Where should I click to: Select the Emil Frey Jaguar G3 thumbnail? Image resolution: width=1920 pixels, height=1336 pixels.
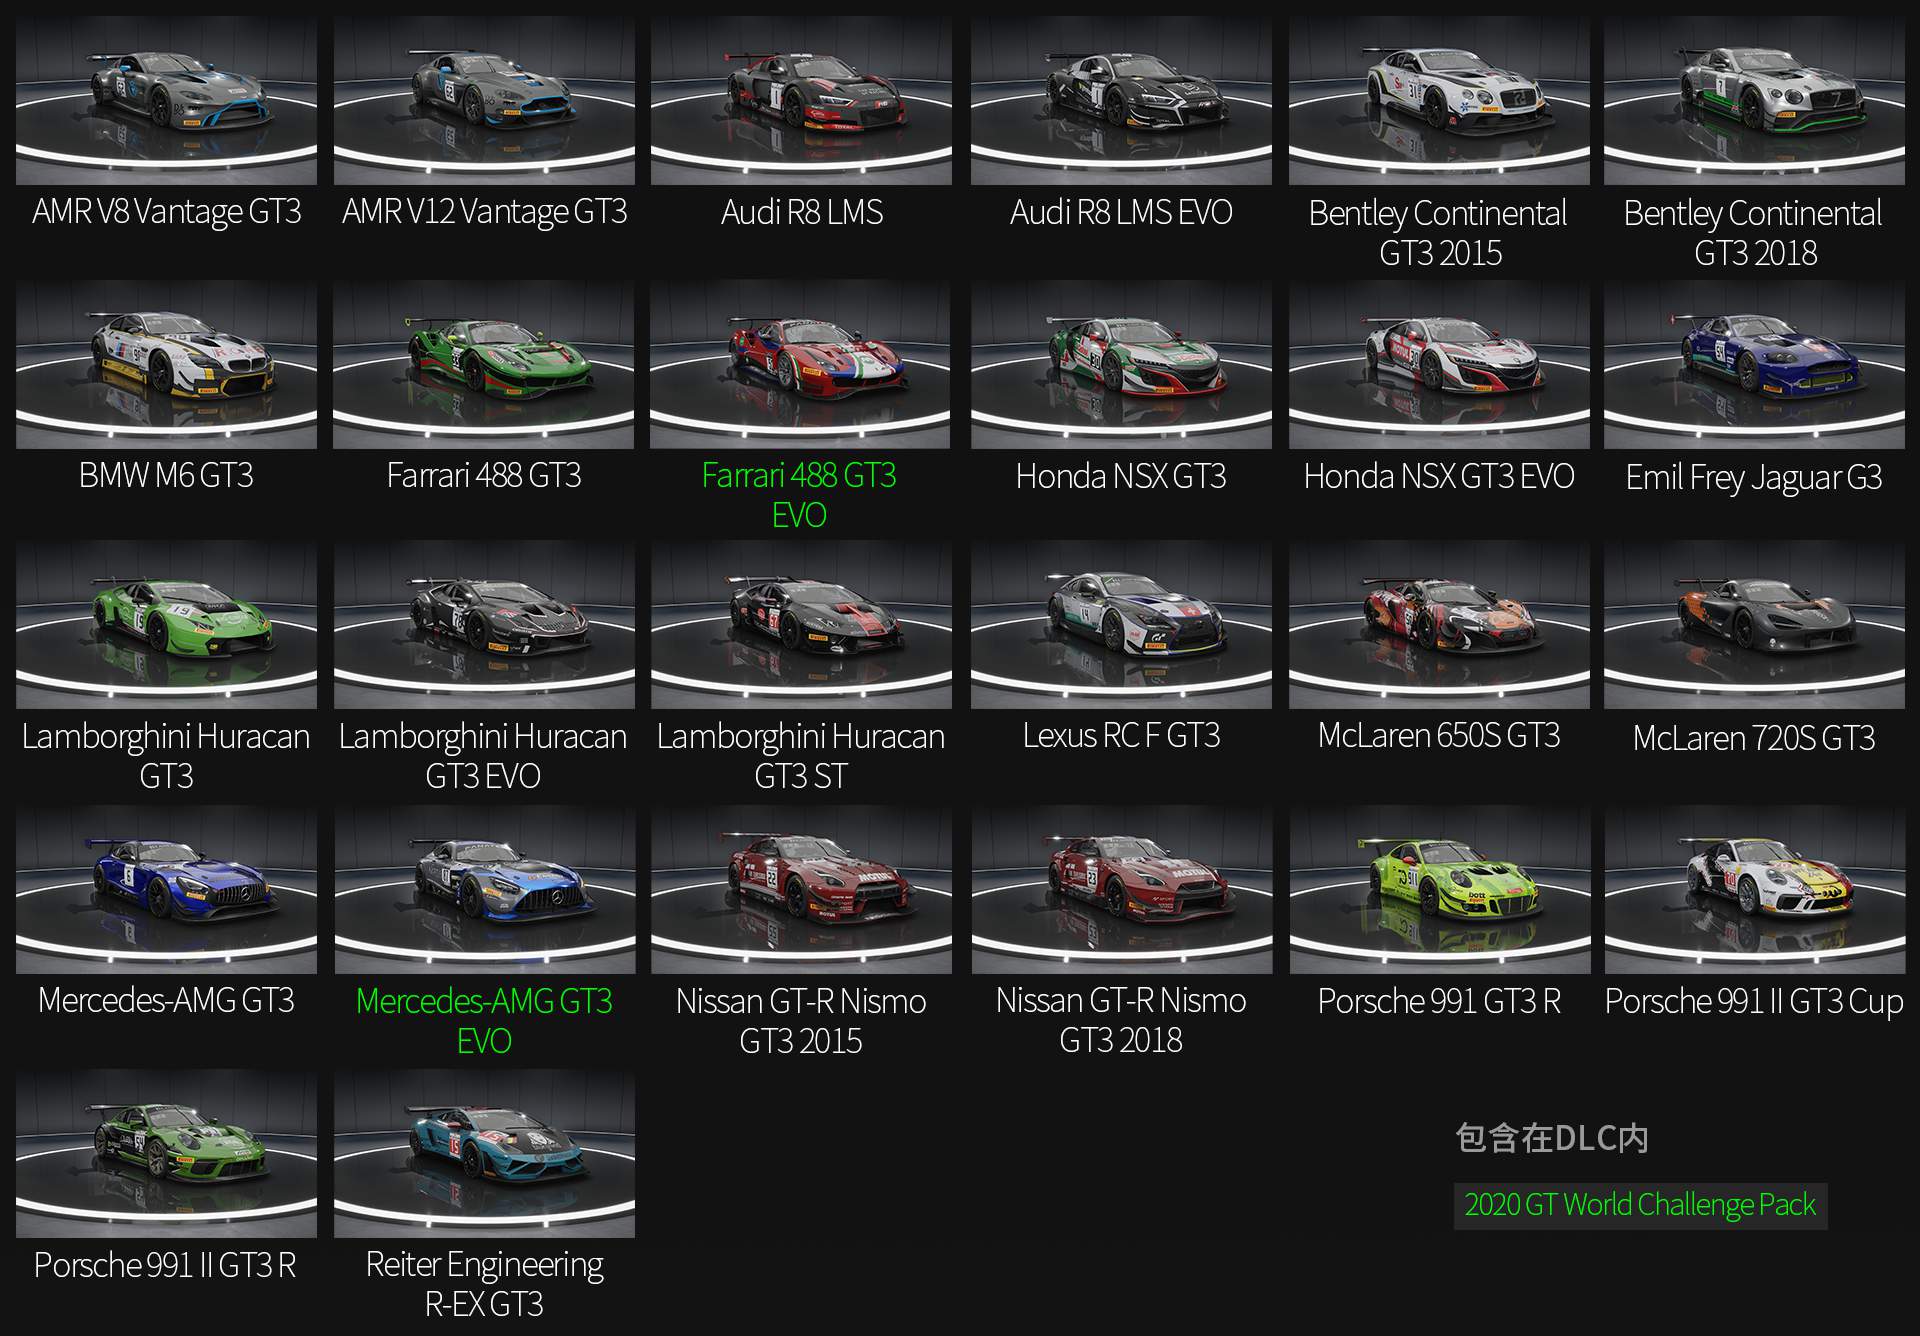click(x=1755, y=364)
